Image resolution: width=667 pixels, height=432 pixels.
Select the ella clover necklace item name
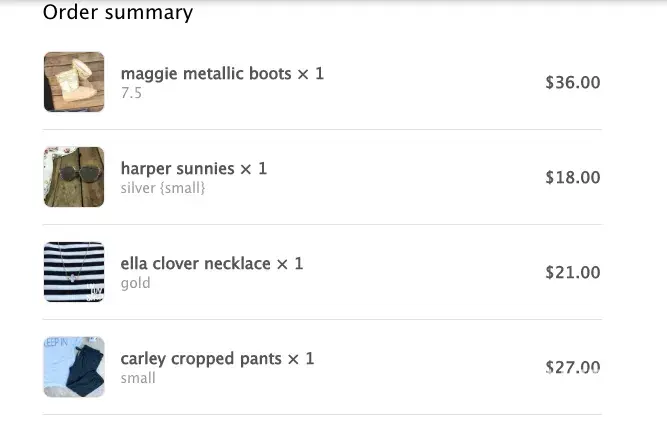(x=195, y=264)
